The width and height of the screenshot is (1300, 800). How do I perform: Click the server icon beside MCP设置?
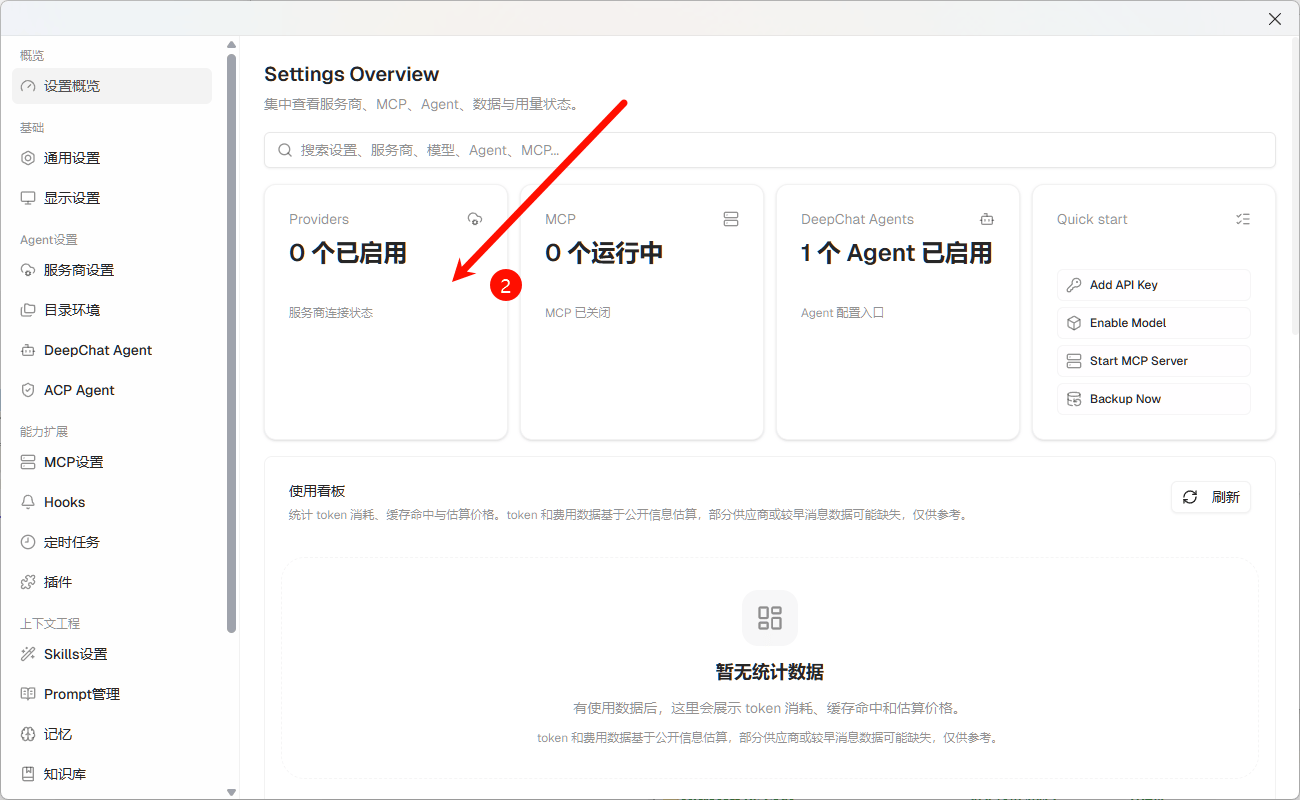coord(28,462)
